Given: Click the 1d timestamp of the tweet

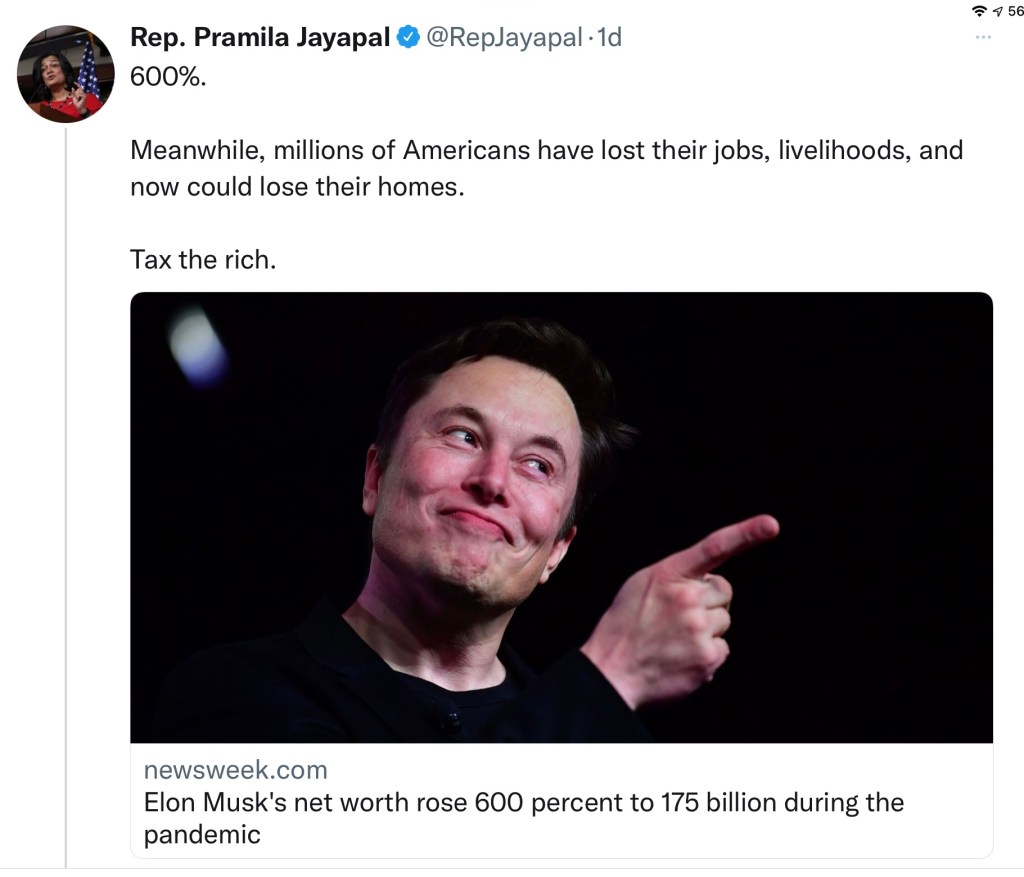Looking at the screenshot, I should coord(609,38).
